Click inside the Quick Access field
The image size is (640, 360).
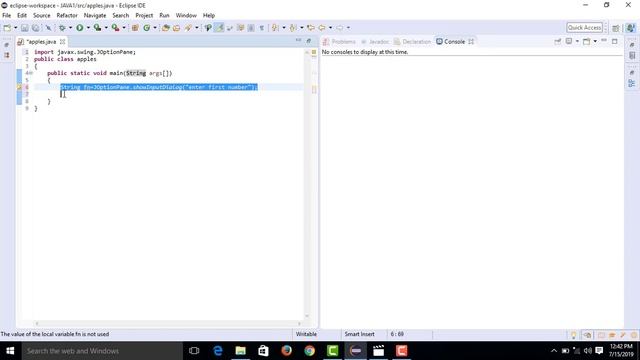584,28
